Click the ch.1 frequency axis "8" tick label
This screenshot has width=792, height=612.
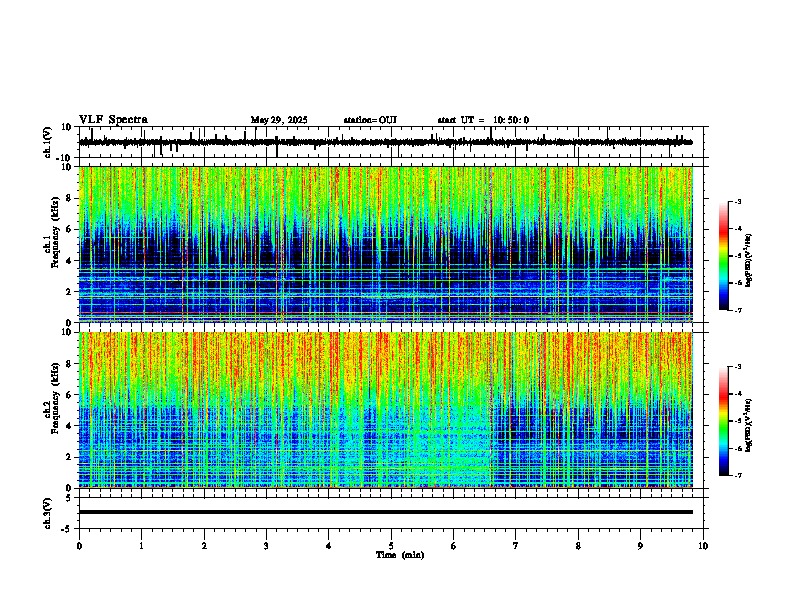point(71,198)
